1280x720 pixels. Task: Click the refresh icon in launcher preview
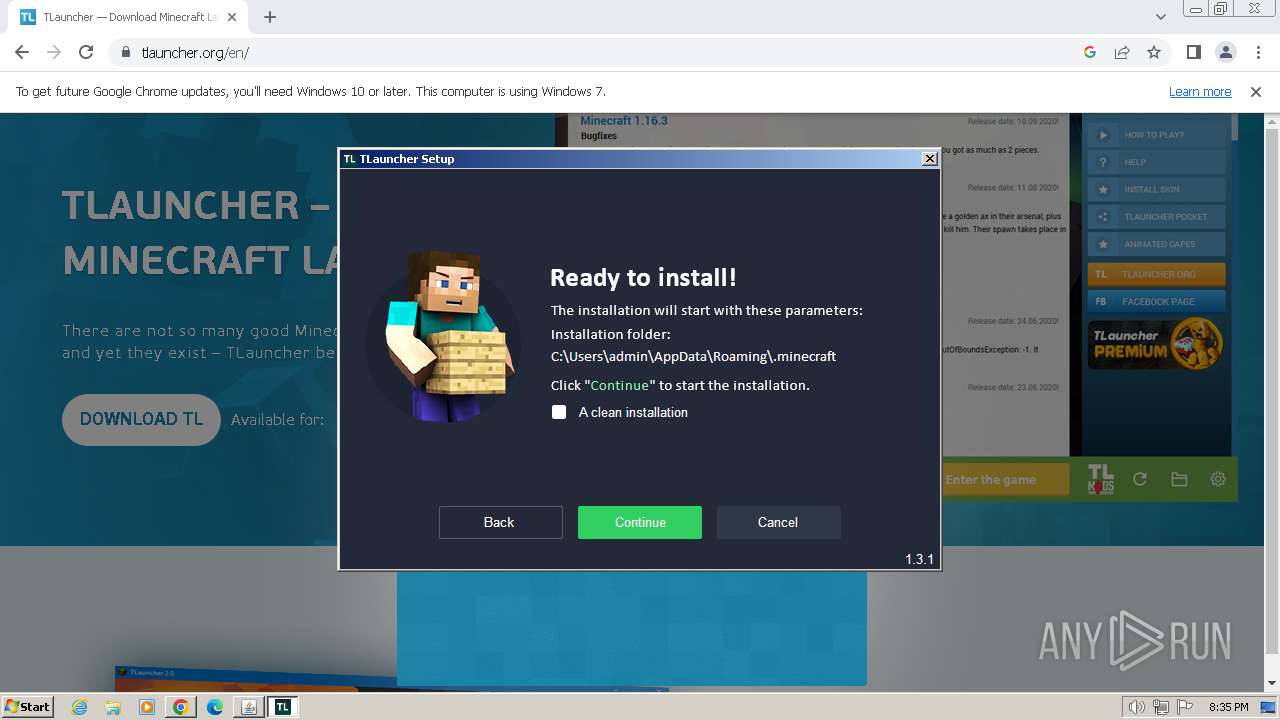pyautogui.click(x=1140, y=479)
